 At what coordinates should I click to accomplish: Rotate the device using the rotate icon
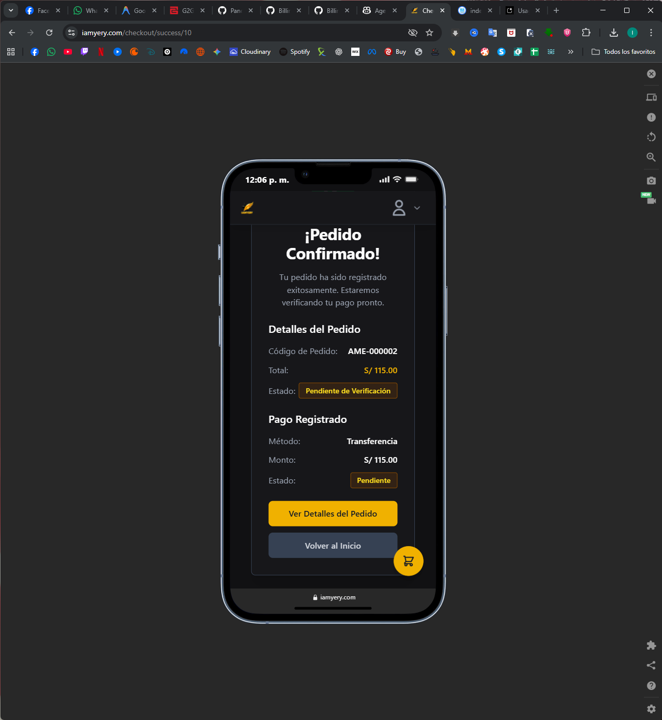click(651, 137)
